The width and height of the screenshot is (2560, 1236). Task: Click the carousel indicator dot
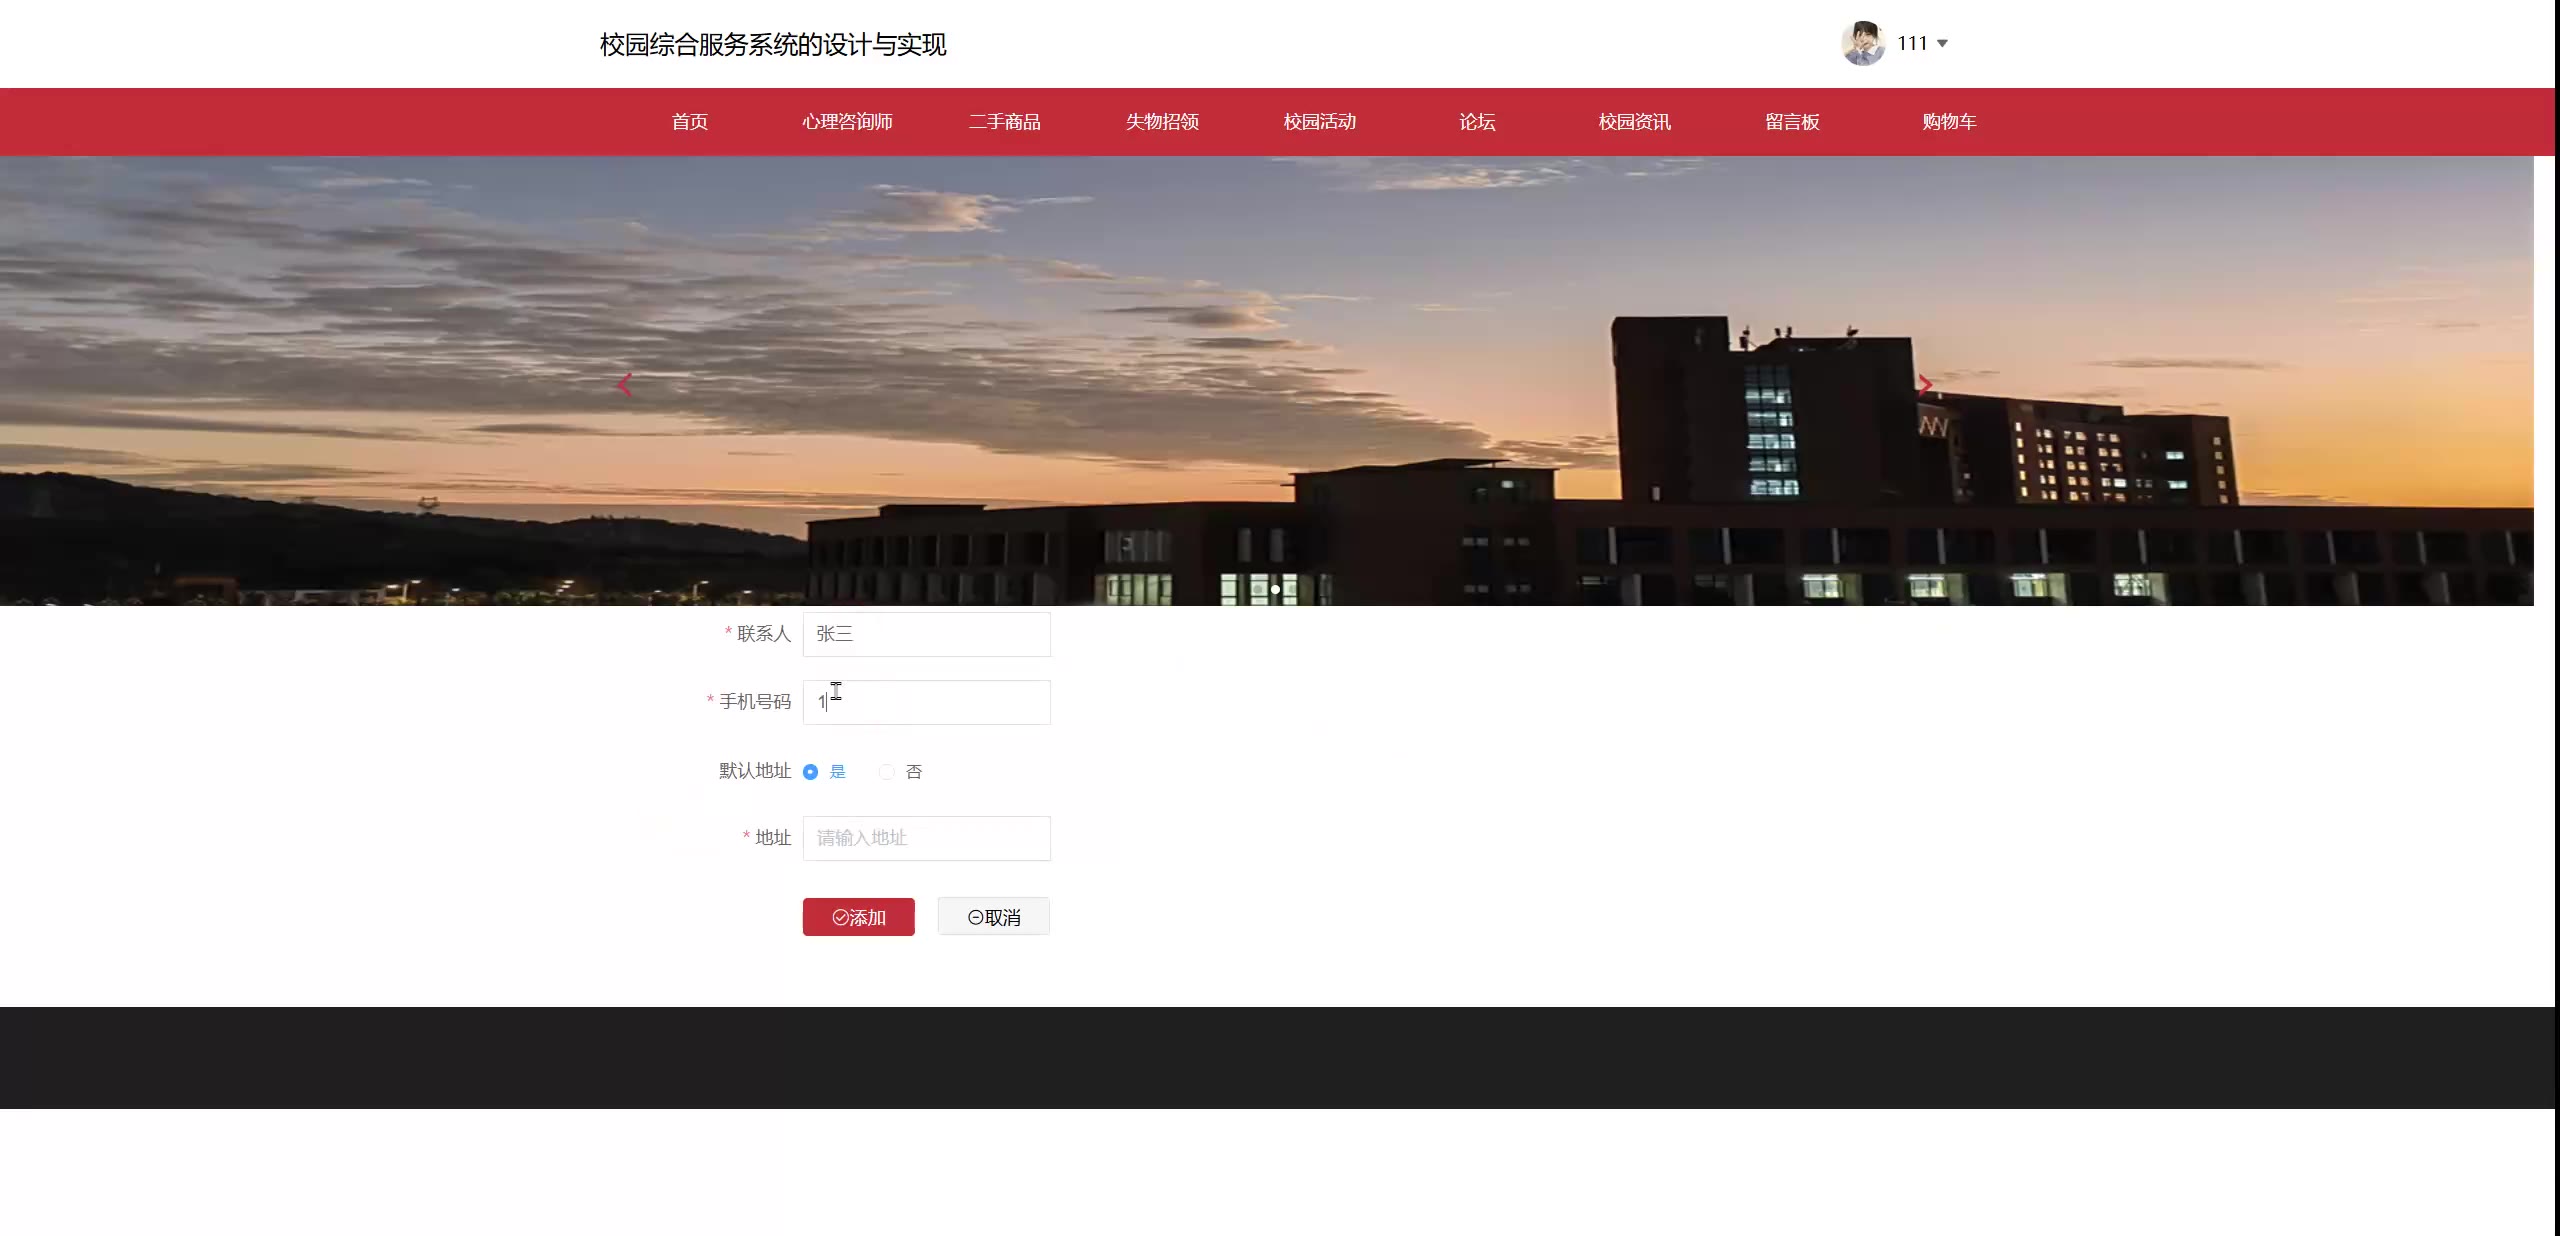(x=1275, y=589)
